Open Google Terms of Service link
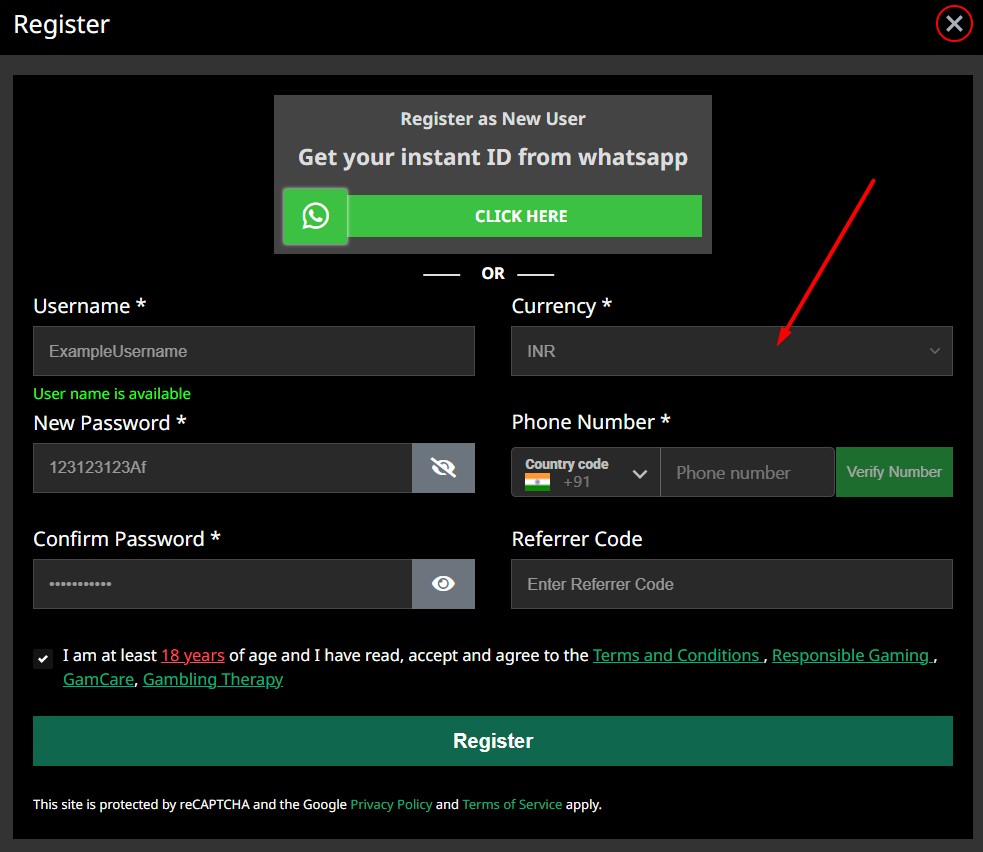The image size is (983, 852). pos(512,804)
